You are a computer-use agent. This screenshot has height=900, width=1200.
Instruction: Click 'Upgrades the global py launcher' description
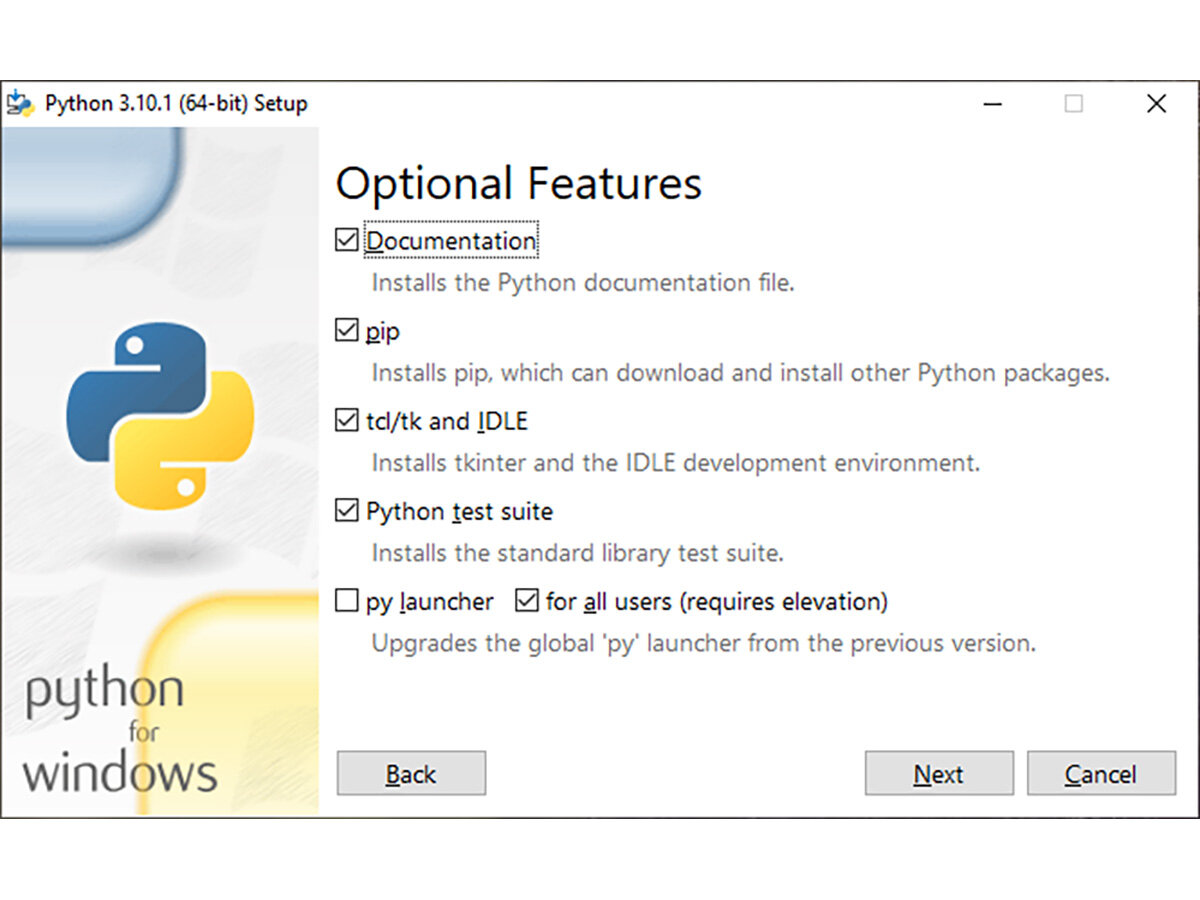[704, 643]
